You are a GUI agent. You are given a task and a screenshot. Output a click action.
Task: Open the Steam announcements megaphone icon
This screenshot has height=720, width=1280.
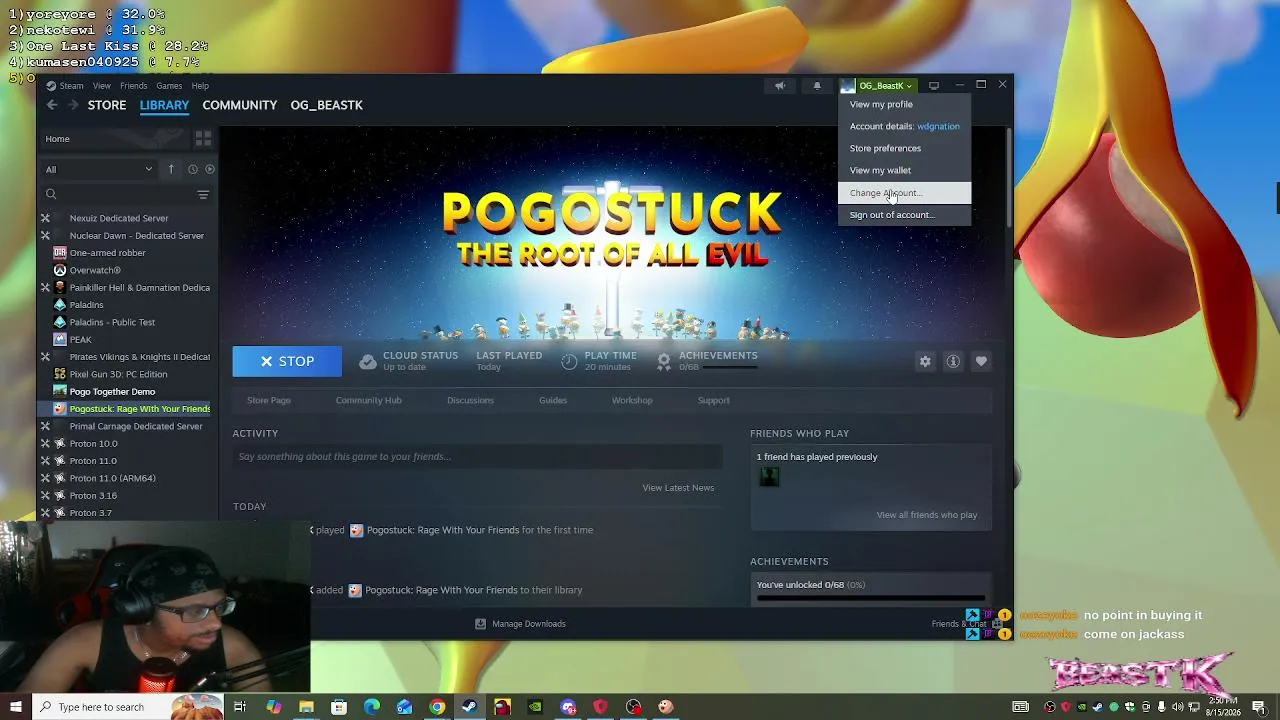click(780, 86)
